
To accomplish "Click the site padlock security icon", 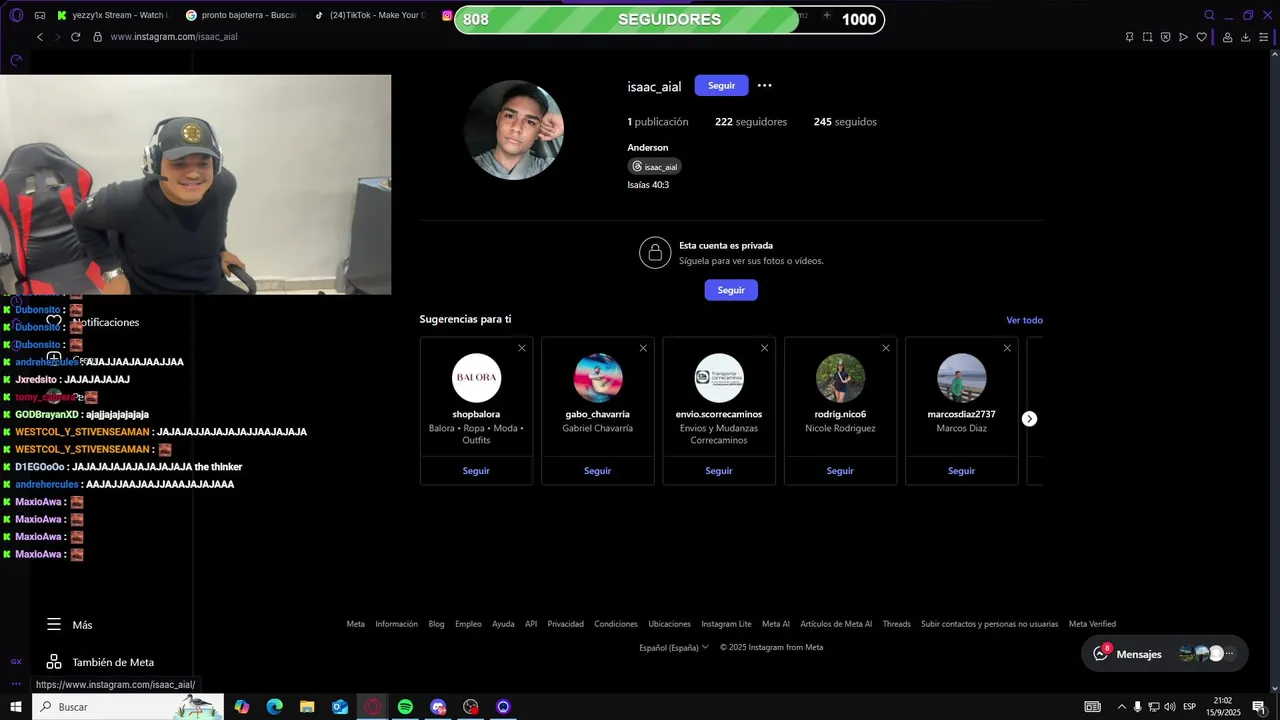I will tap(97, 37).
